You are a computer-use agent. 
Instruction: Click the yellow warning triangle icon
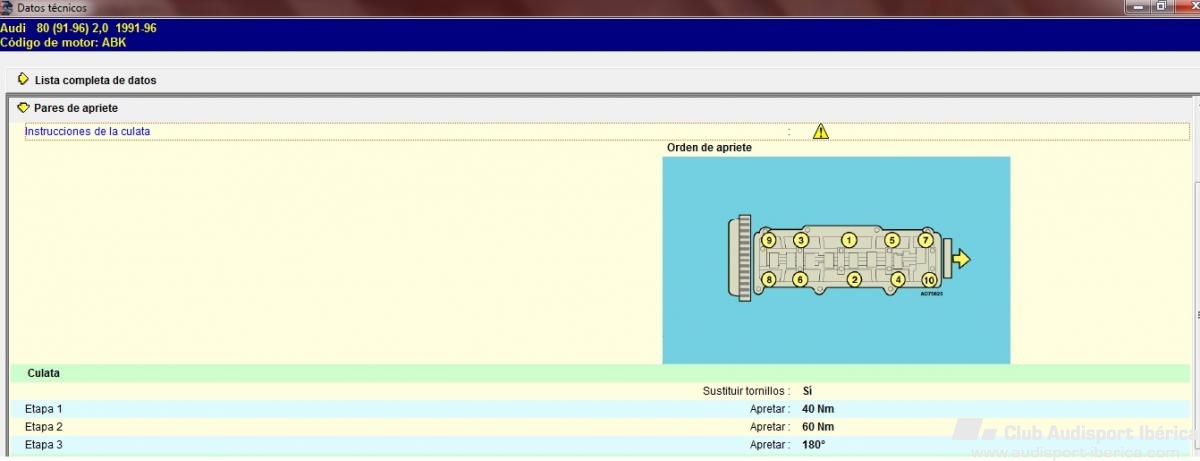(821, 131)
